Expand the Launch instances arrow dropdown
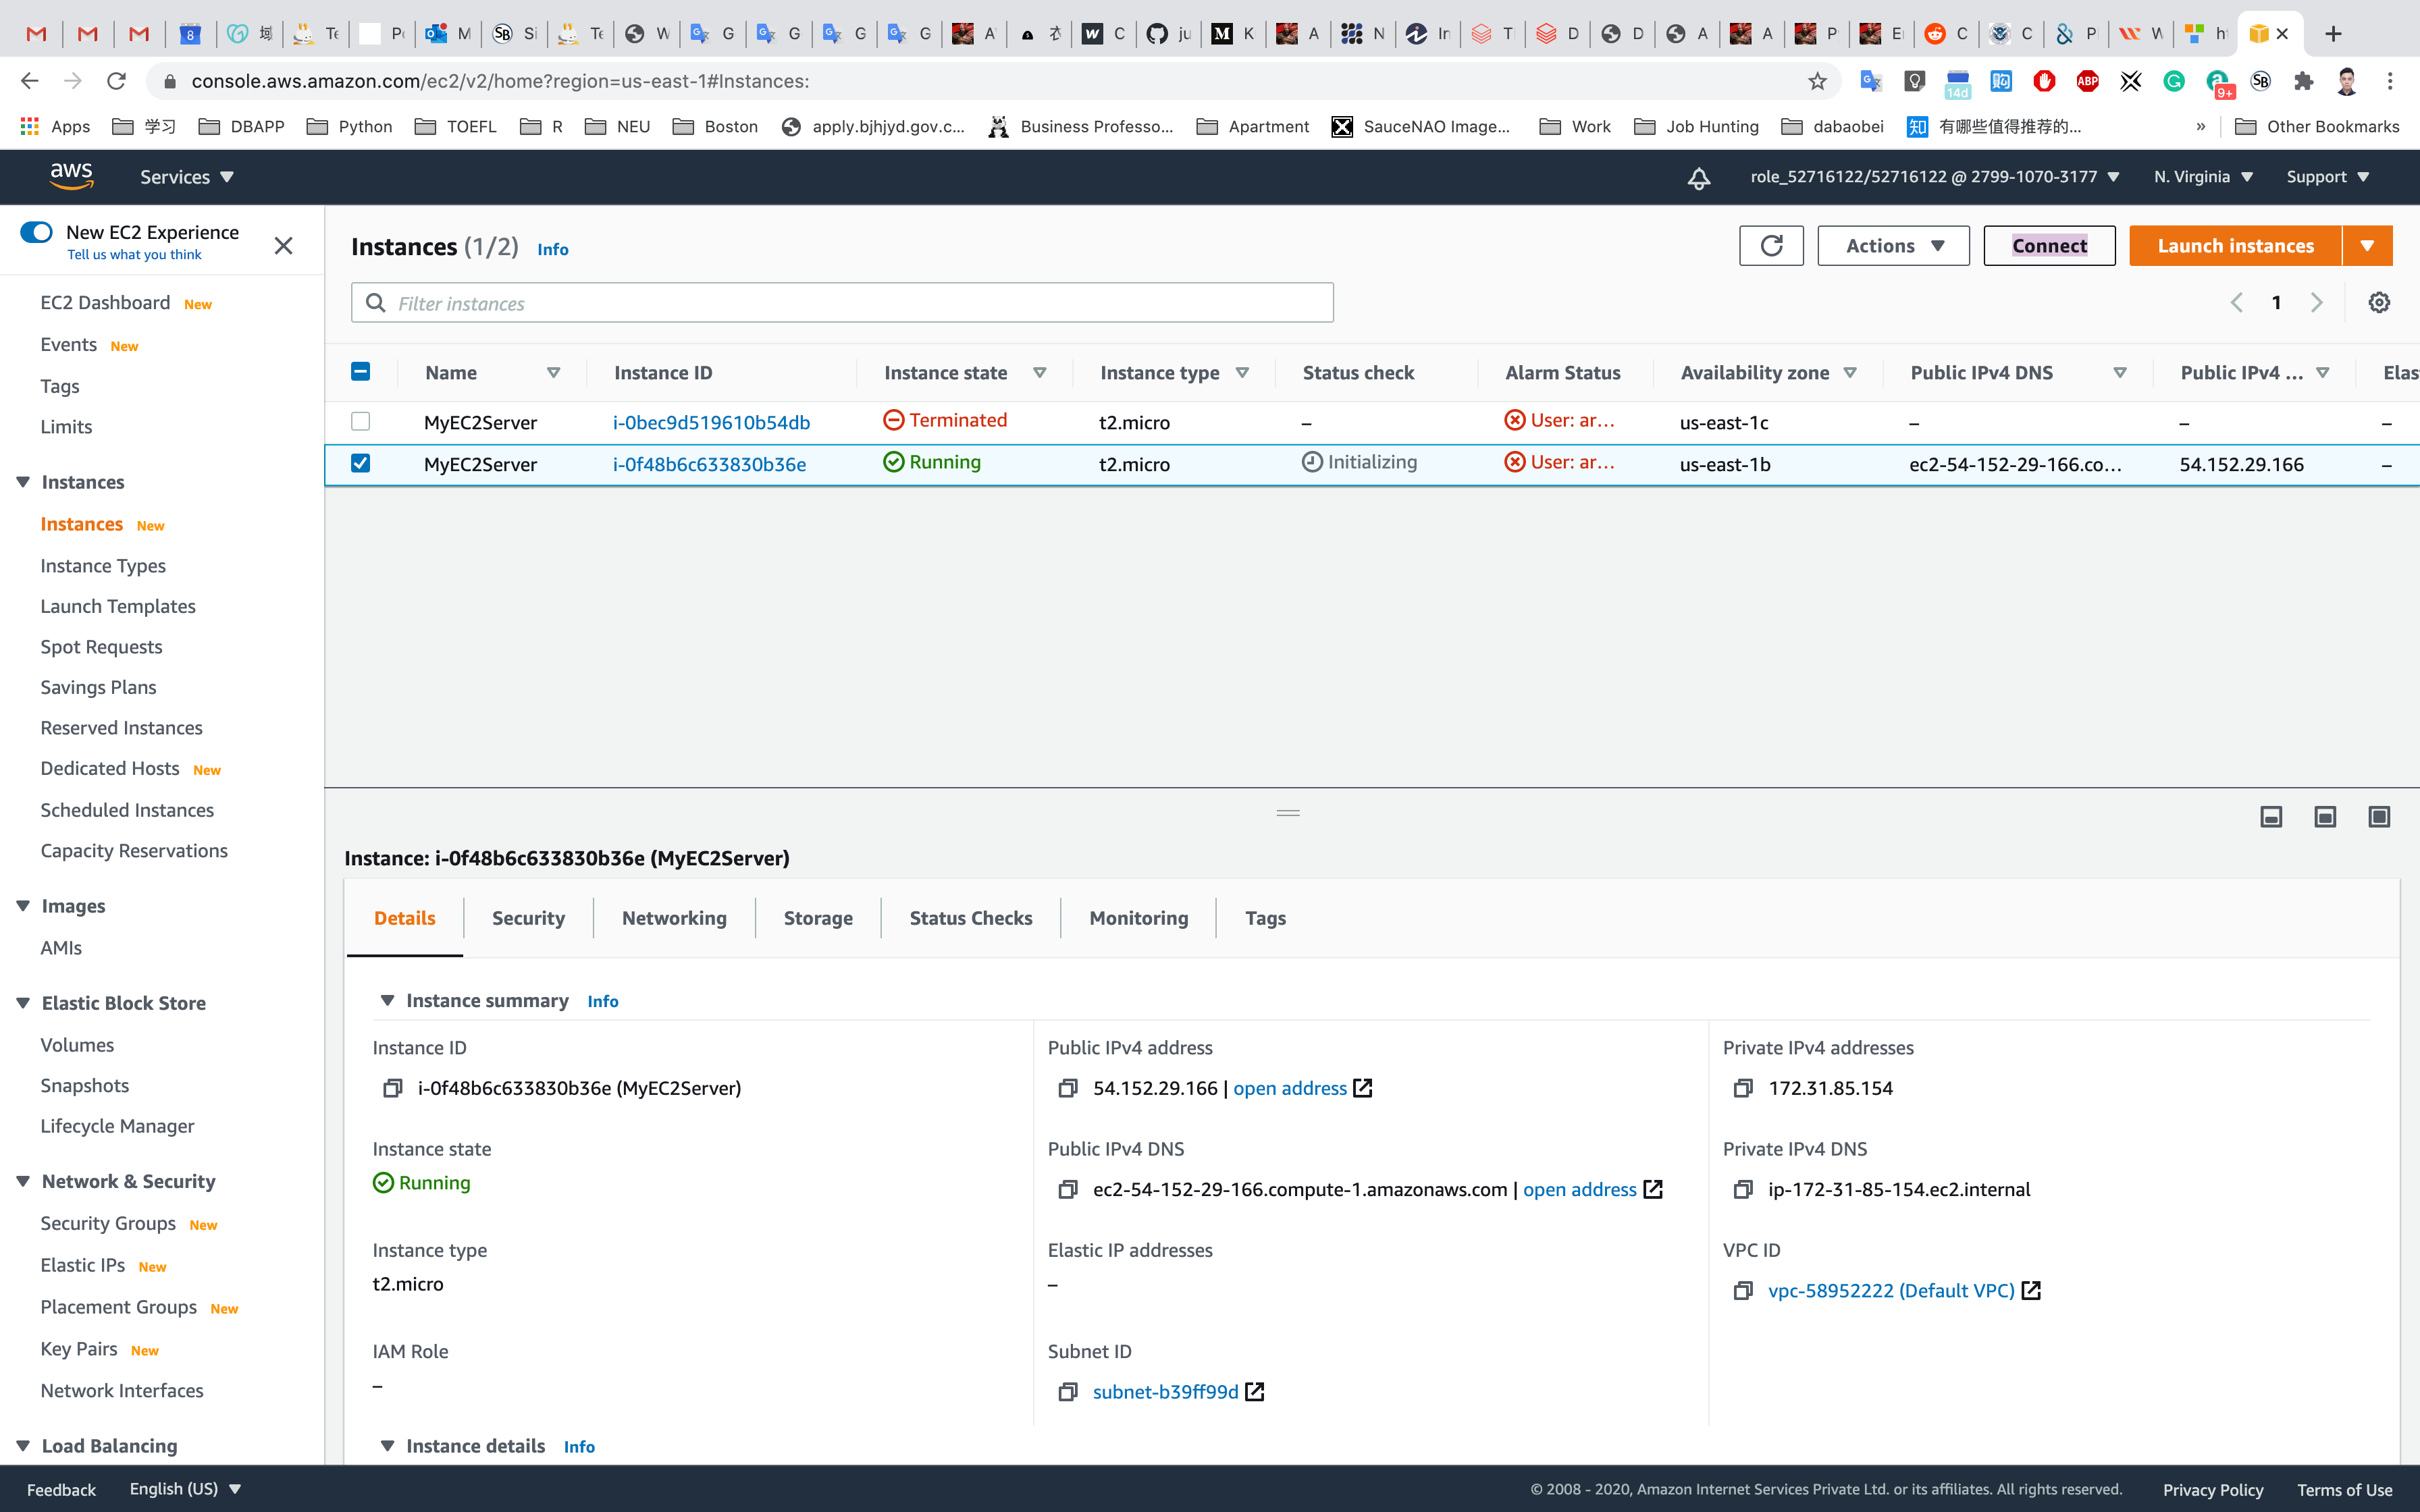Screen dimensions: 2420x1512 pyautogui.click(x=2367, y=246)
